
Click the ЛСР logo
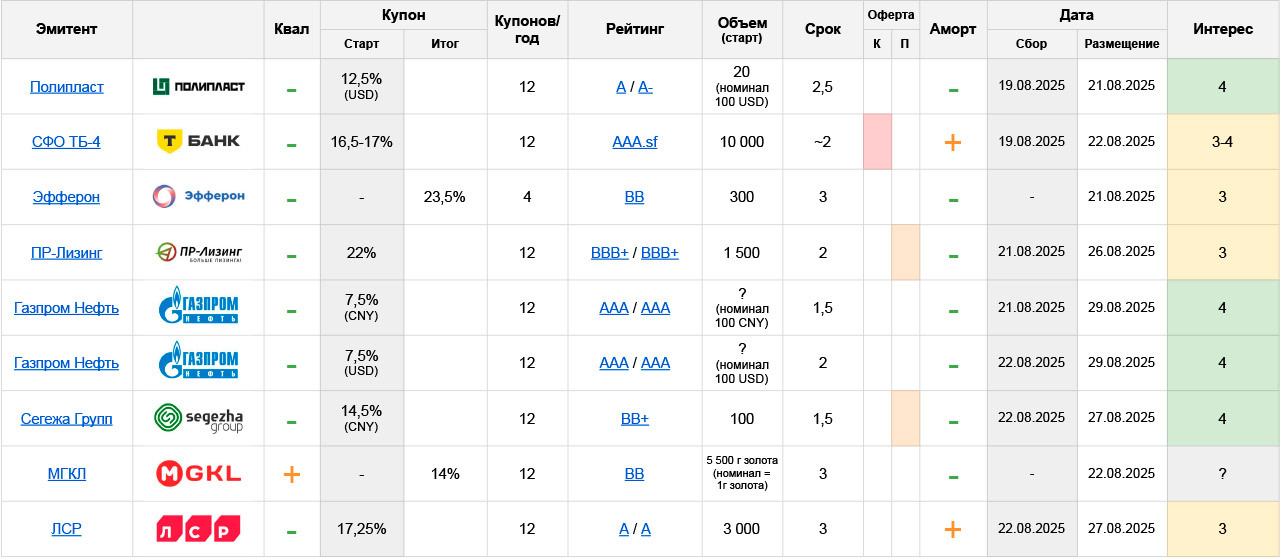pos(198,529)
